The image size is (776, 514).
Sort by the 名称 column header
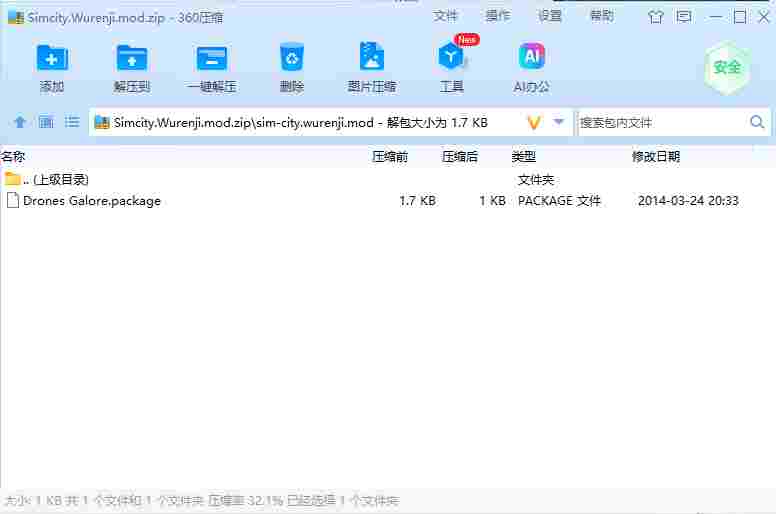13,157
